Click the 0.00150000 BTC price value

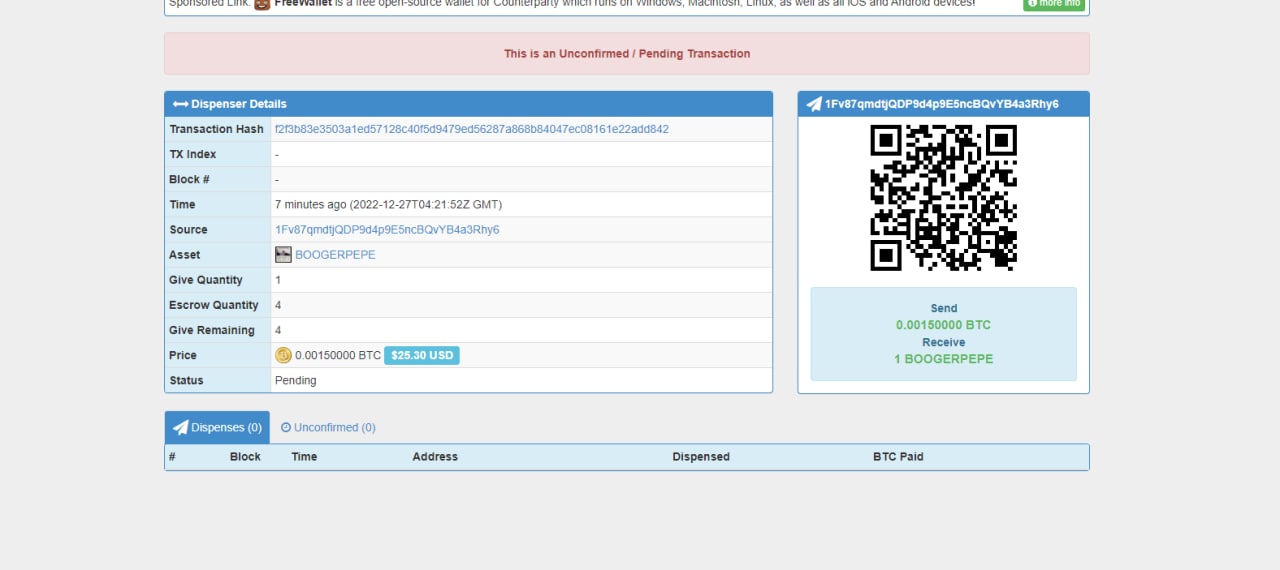point(338,355)
